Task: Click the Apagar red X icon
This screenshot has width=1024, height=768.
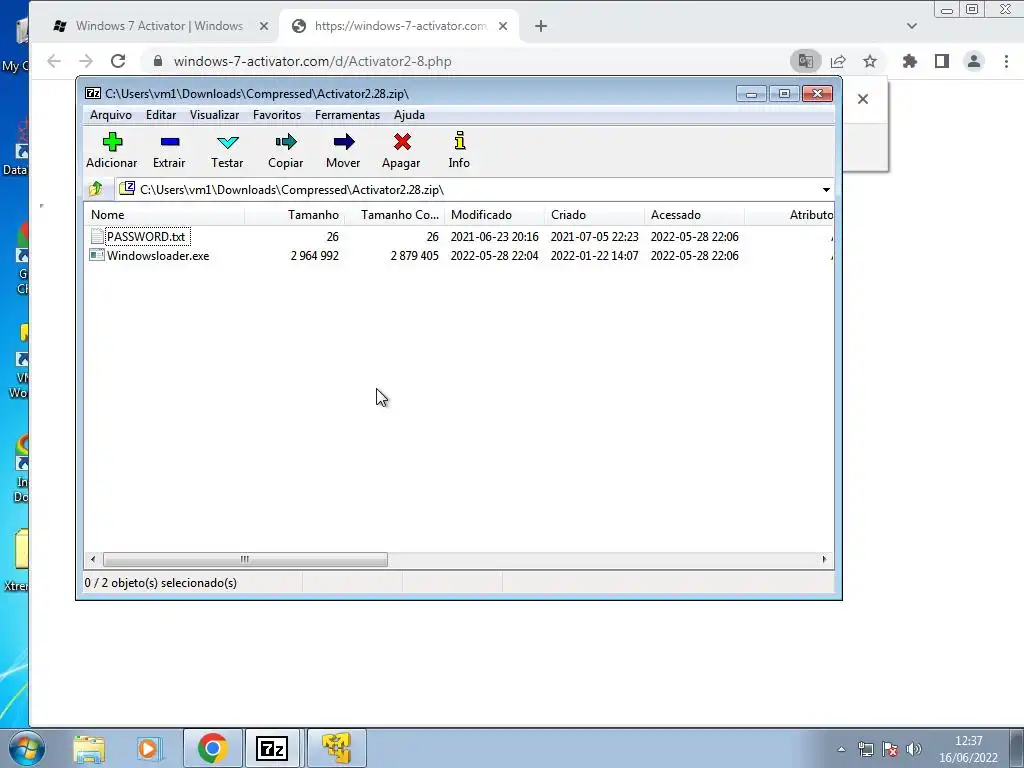Action: point(402,142)
